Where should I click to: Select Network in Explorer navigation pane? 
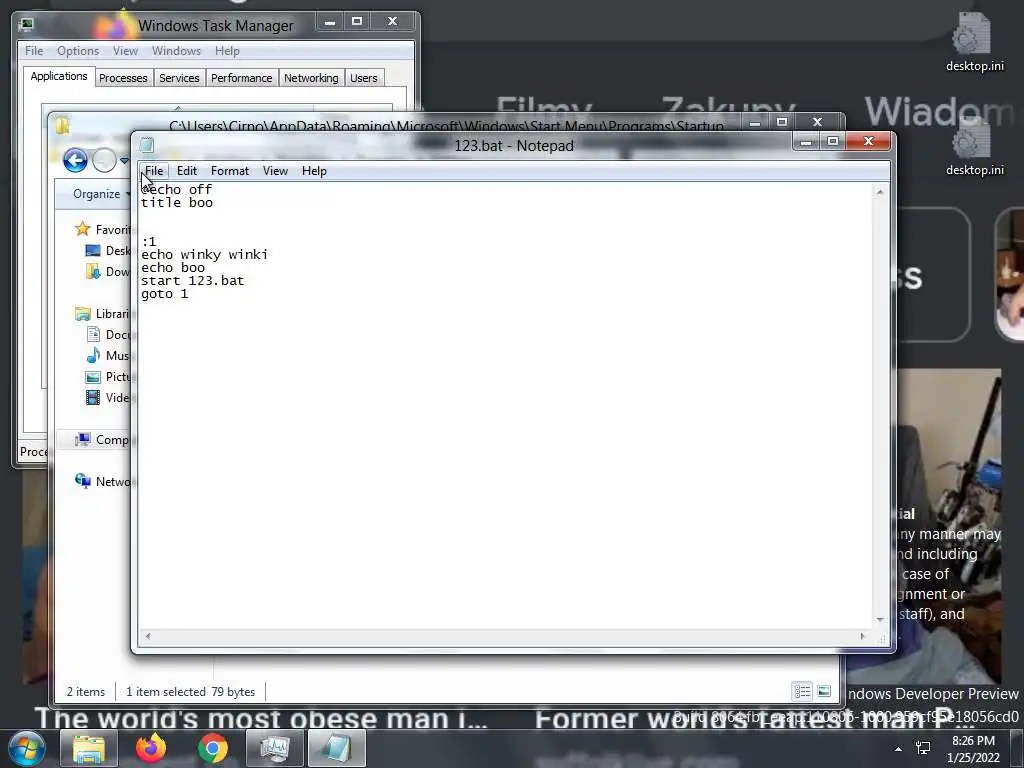103,482
